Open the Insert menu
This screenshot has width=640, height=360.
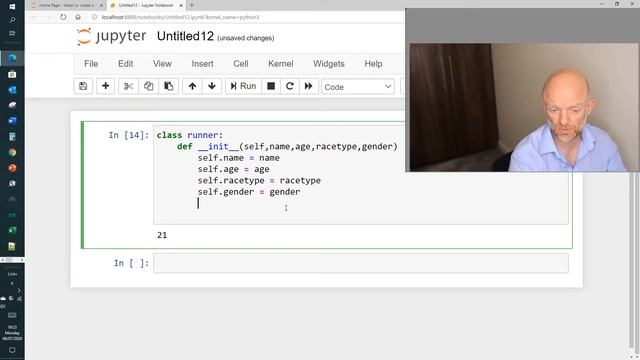[x=202, y=64]
